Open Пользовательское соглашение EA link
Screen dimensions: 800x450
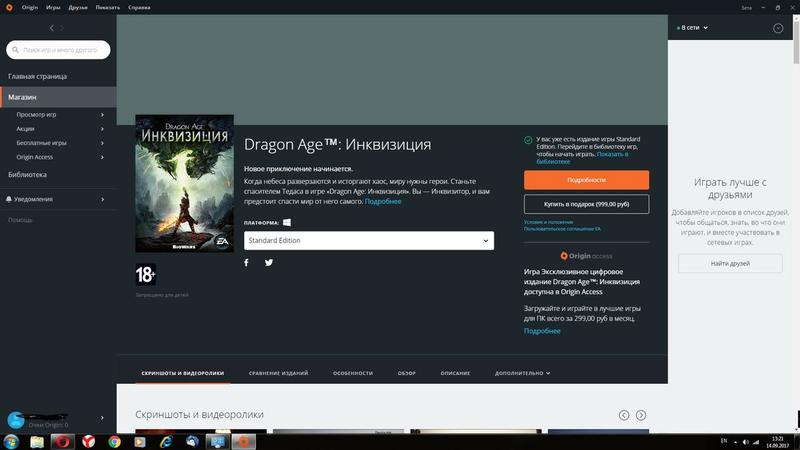(x=562, y=229)
